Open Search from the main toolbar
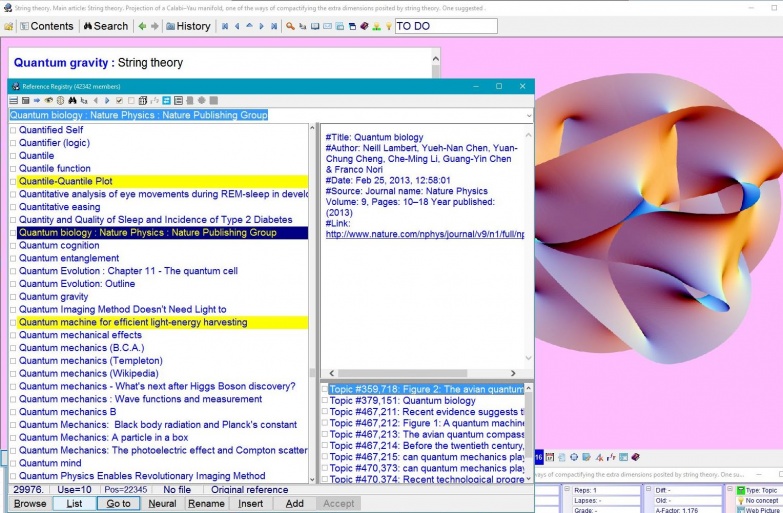The width and height of the screenshot is (783, 513). tap(103, 26)
